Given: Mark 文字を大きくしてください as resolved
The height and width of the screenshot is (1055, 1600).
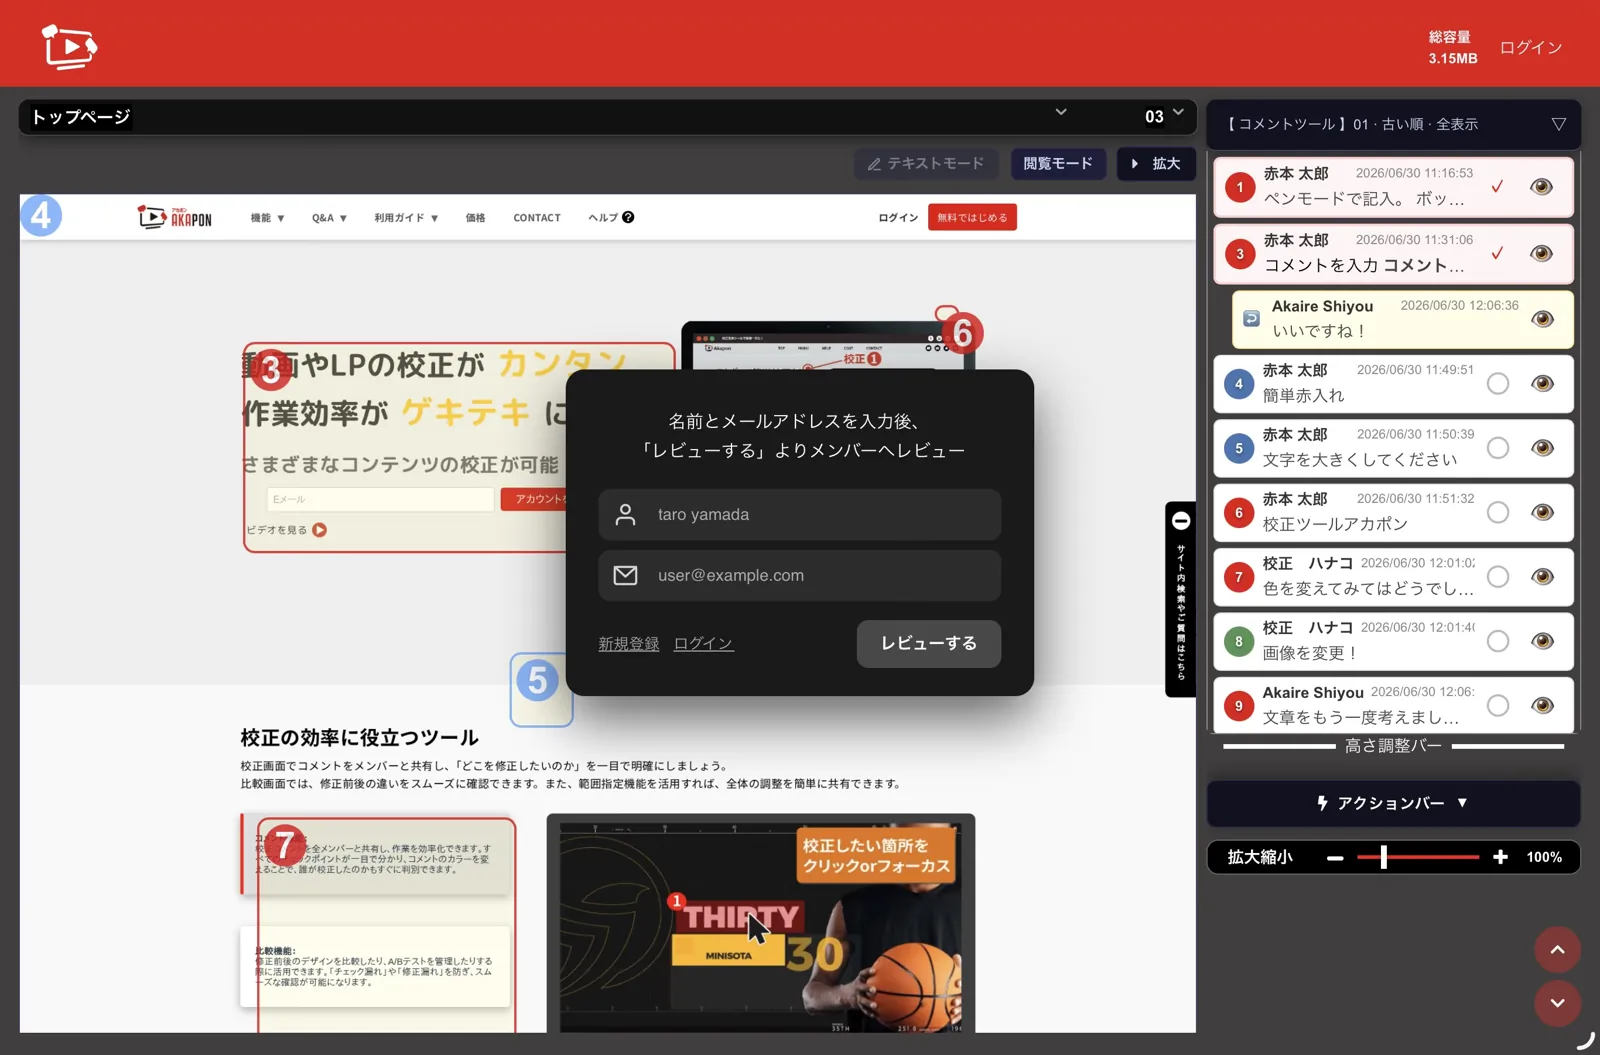Looking at the screenshot, I should 1497,448.
